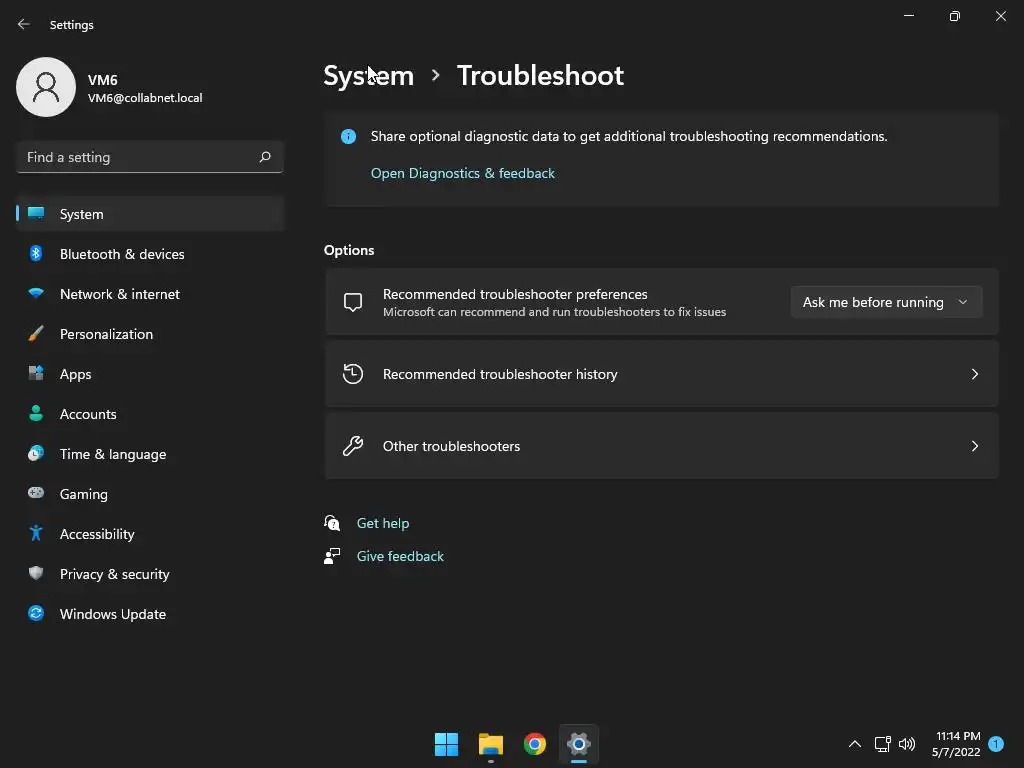
Task: Click the VM6@collabnet.local account email
Action: [x=145, y=98]
